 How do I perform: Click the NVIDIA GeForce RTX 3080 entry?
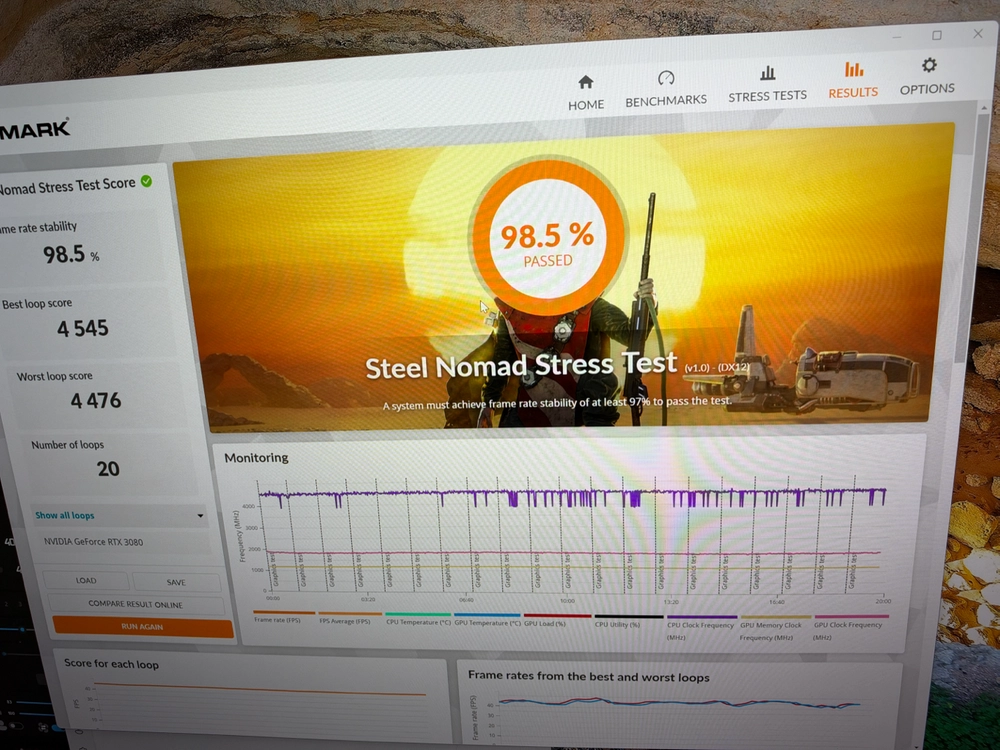point(93,541)
